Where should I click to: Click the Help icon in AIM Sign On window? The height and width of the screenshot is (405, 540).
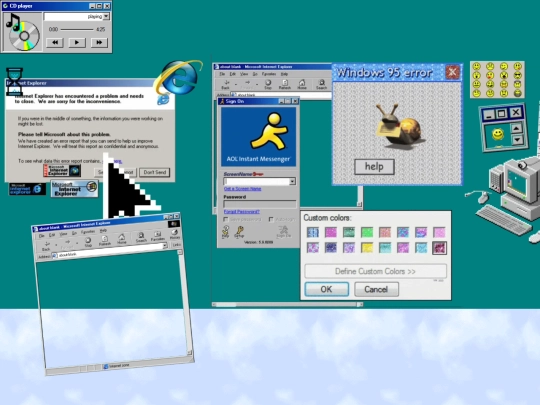[x=226, y=232]
